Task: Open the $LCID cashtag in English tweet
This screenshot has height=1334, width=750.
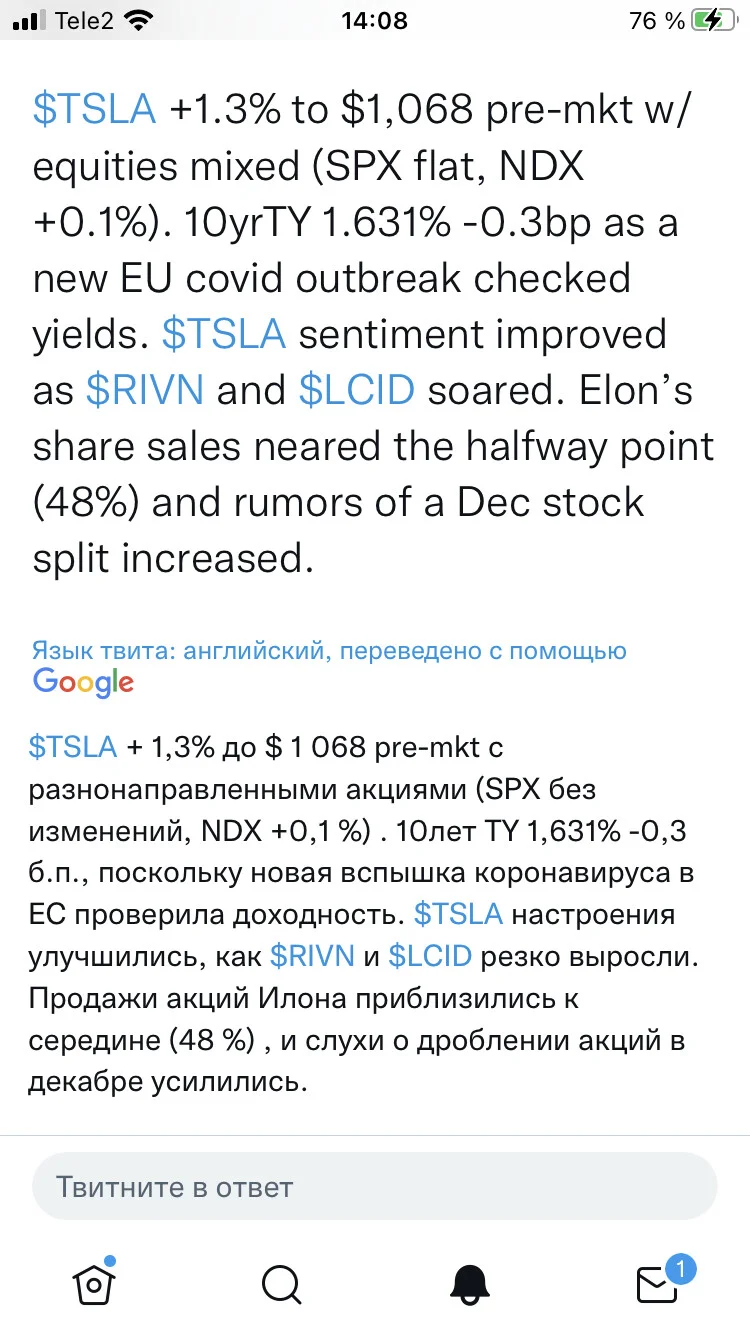Action: 356,390
